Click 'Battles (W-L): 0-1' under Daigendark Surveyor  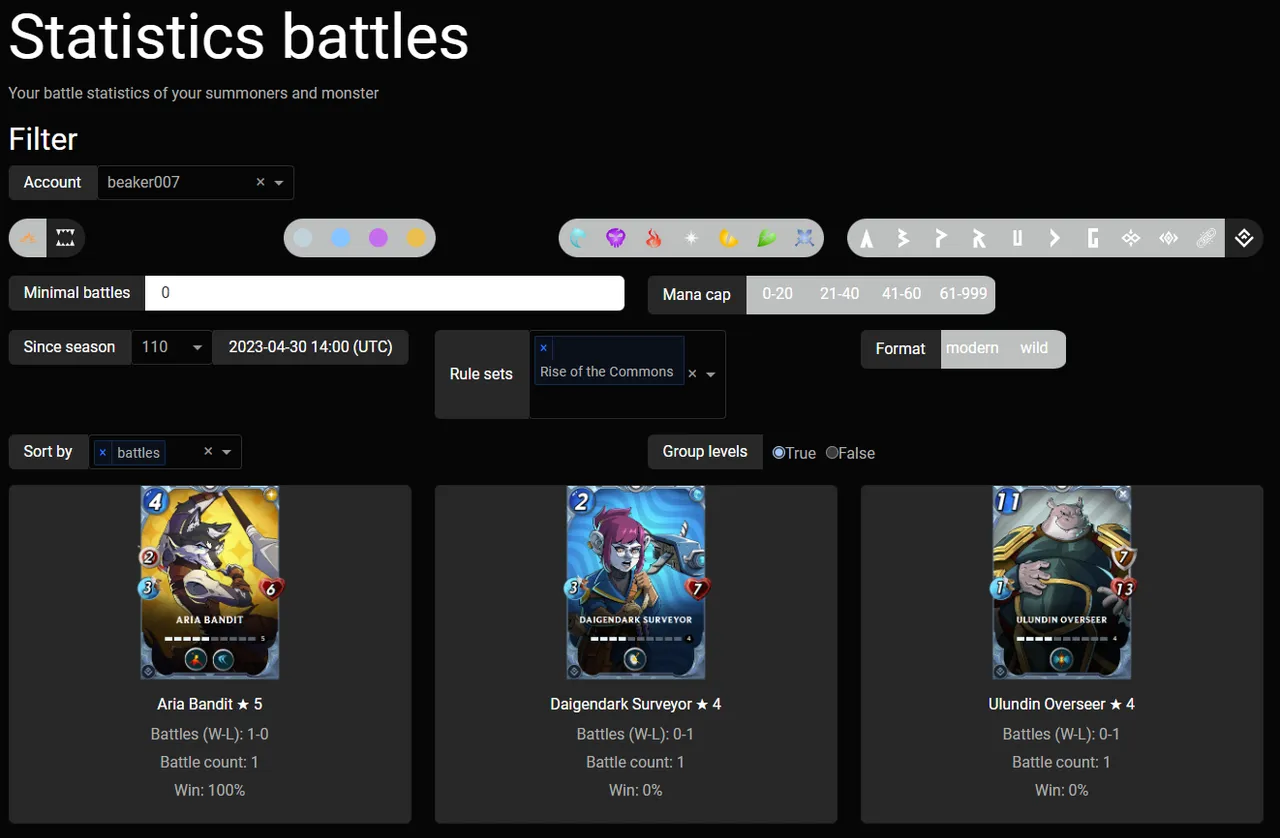[x=636, y=734]
